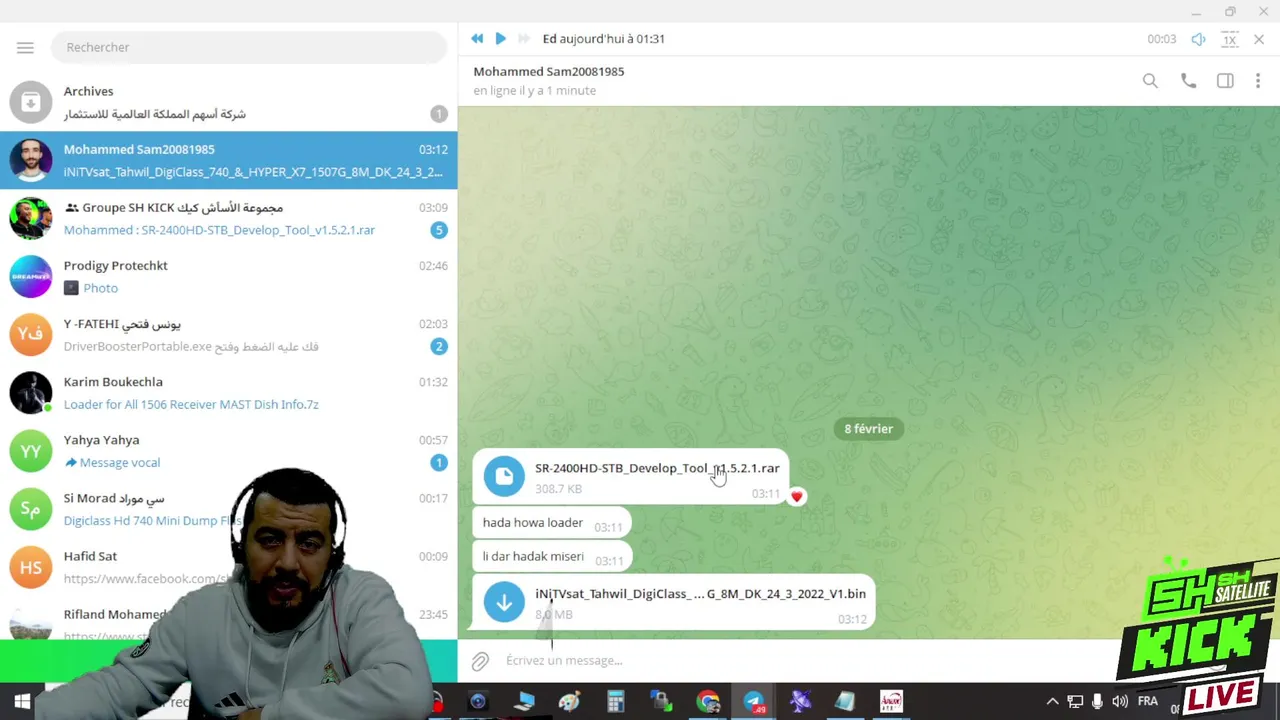Image resolution: width=1280 pixels, height=720 pixels.
Task: Open Si Morad chat
Action: tap(228, 508)
